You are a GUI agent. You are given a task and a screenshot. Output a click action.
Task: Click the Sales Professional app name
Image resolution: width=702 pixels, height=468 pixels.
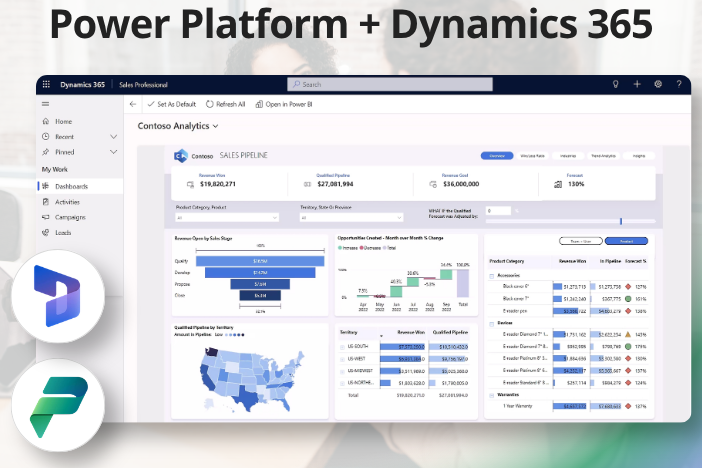click(x=143, y=84)
